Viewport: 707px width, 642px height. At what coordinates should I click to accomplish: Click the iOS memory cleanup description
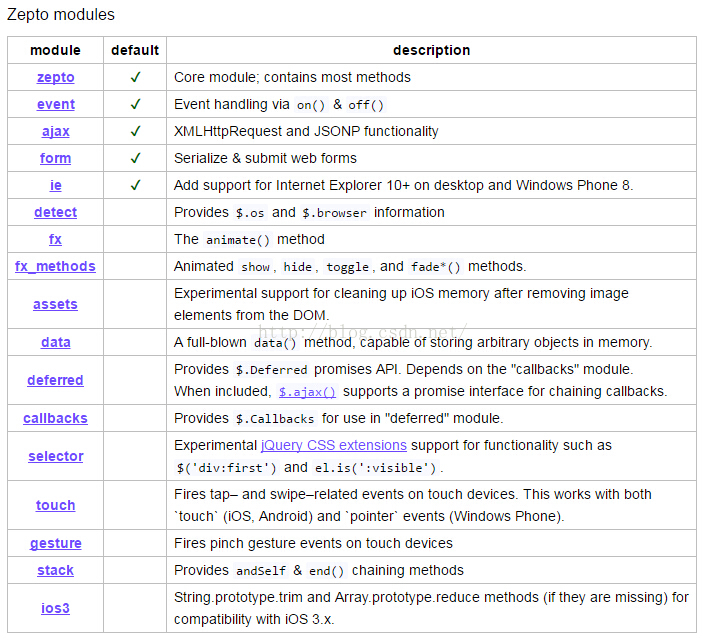pos(401,304)
